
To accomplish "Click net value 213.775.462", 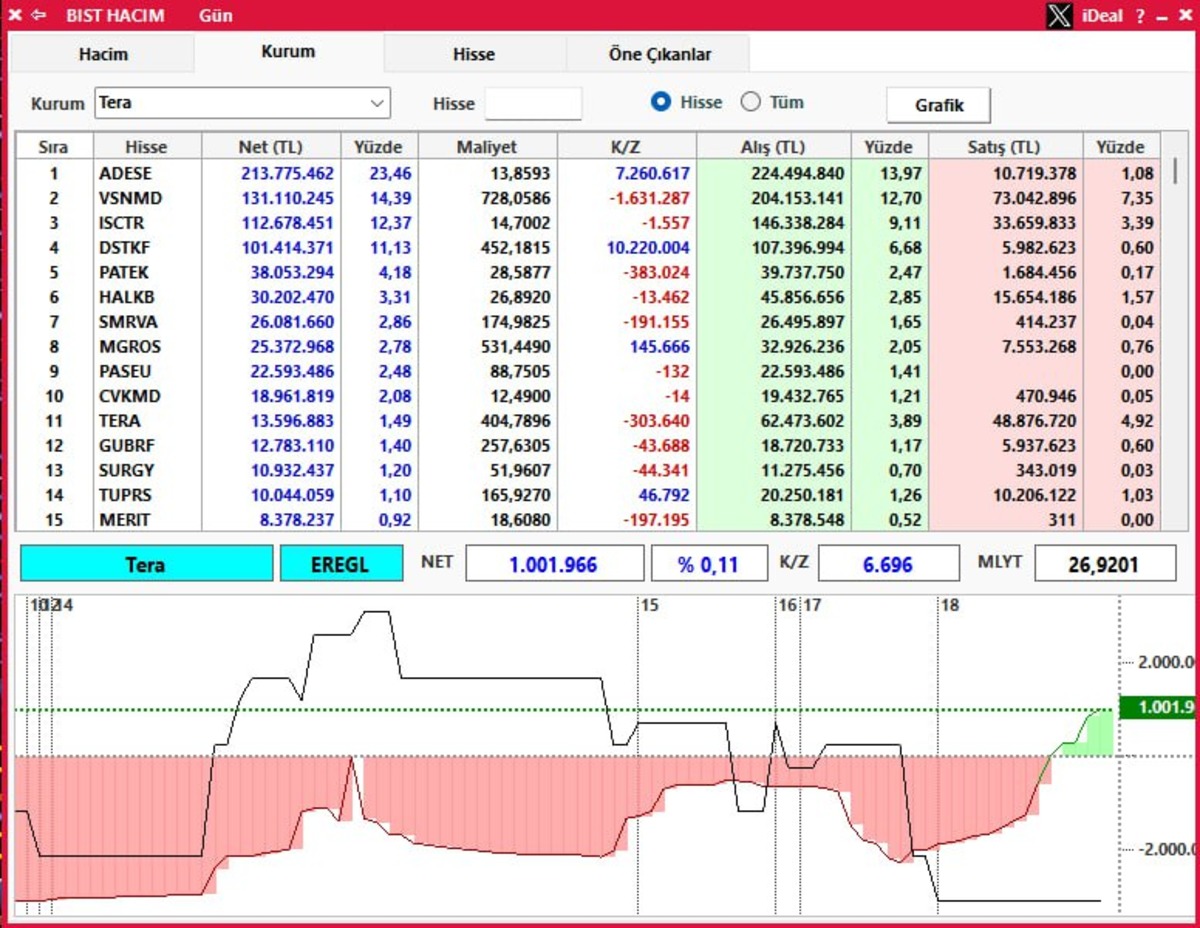I will point(288,174).
